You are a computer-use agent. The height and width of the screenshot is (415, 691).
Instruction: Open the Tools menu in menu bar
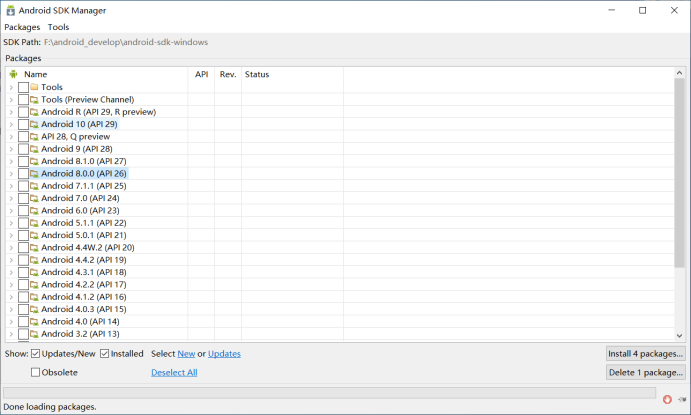58,27
